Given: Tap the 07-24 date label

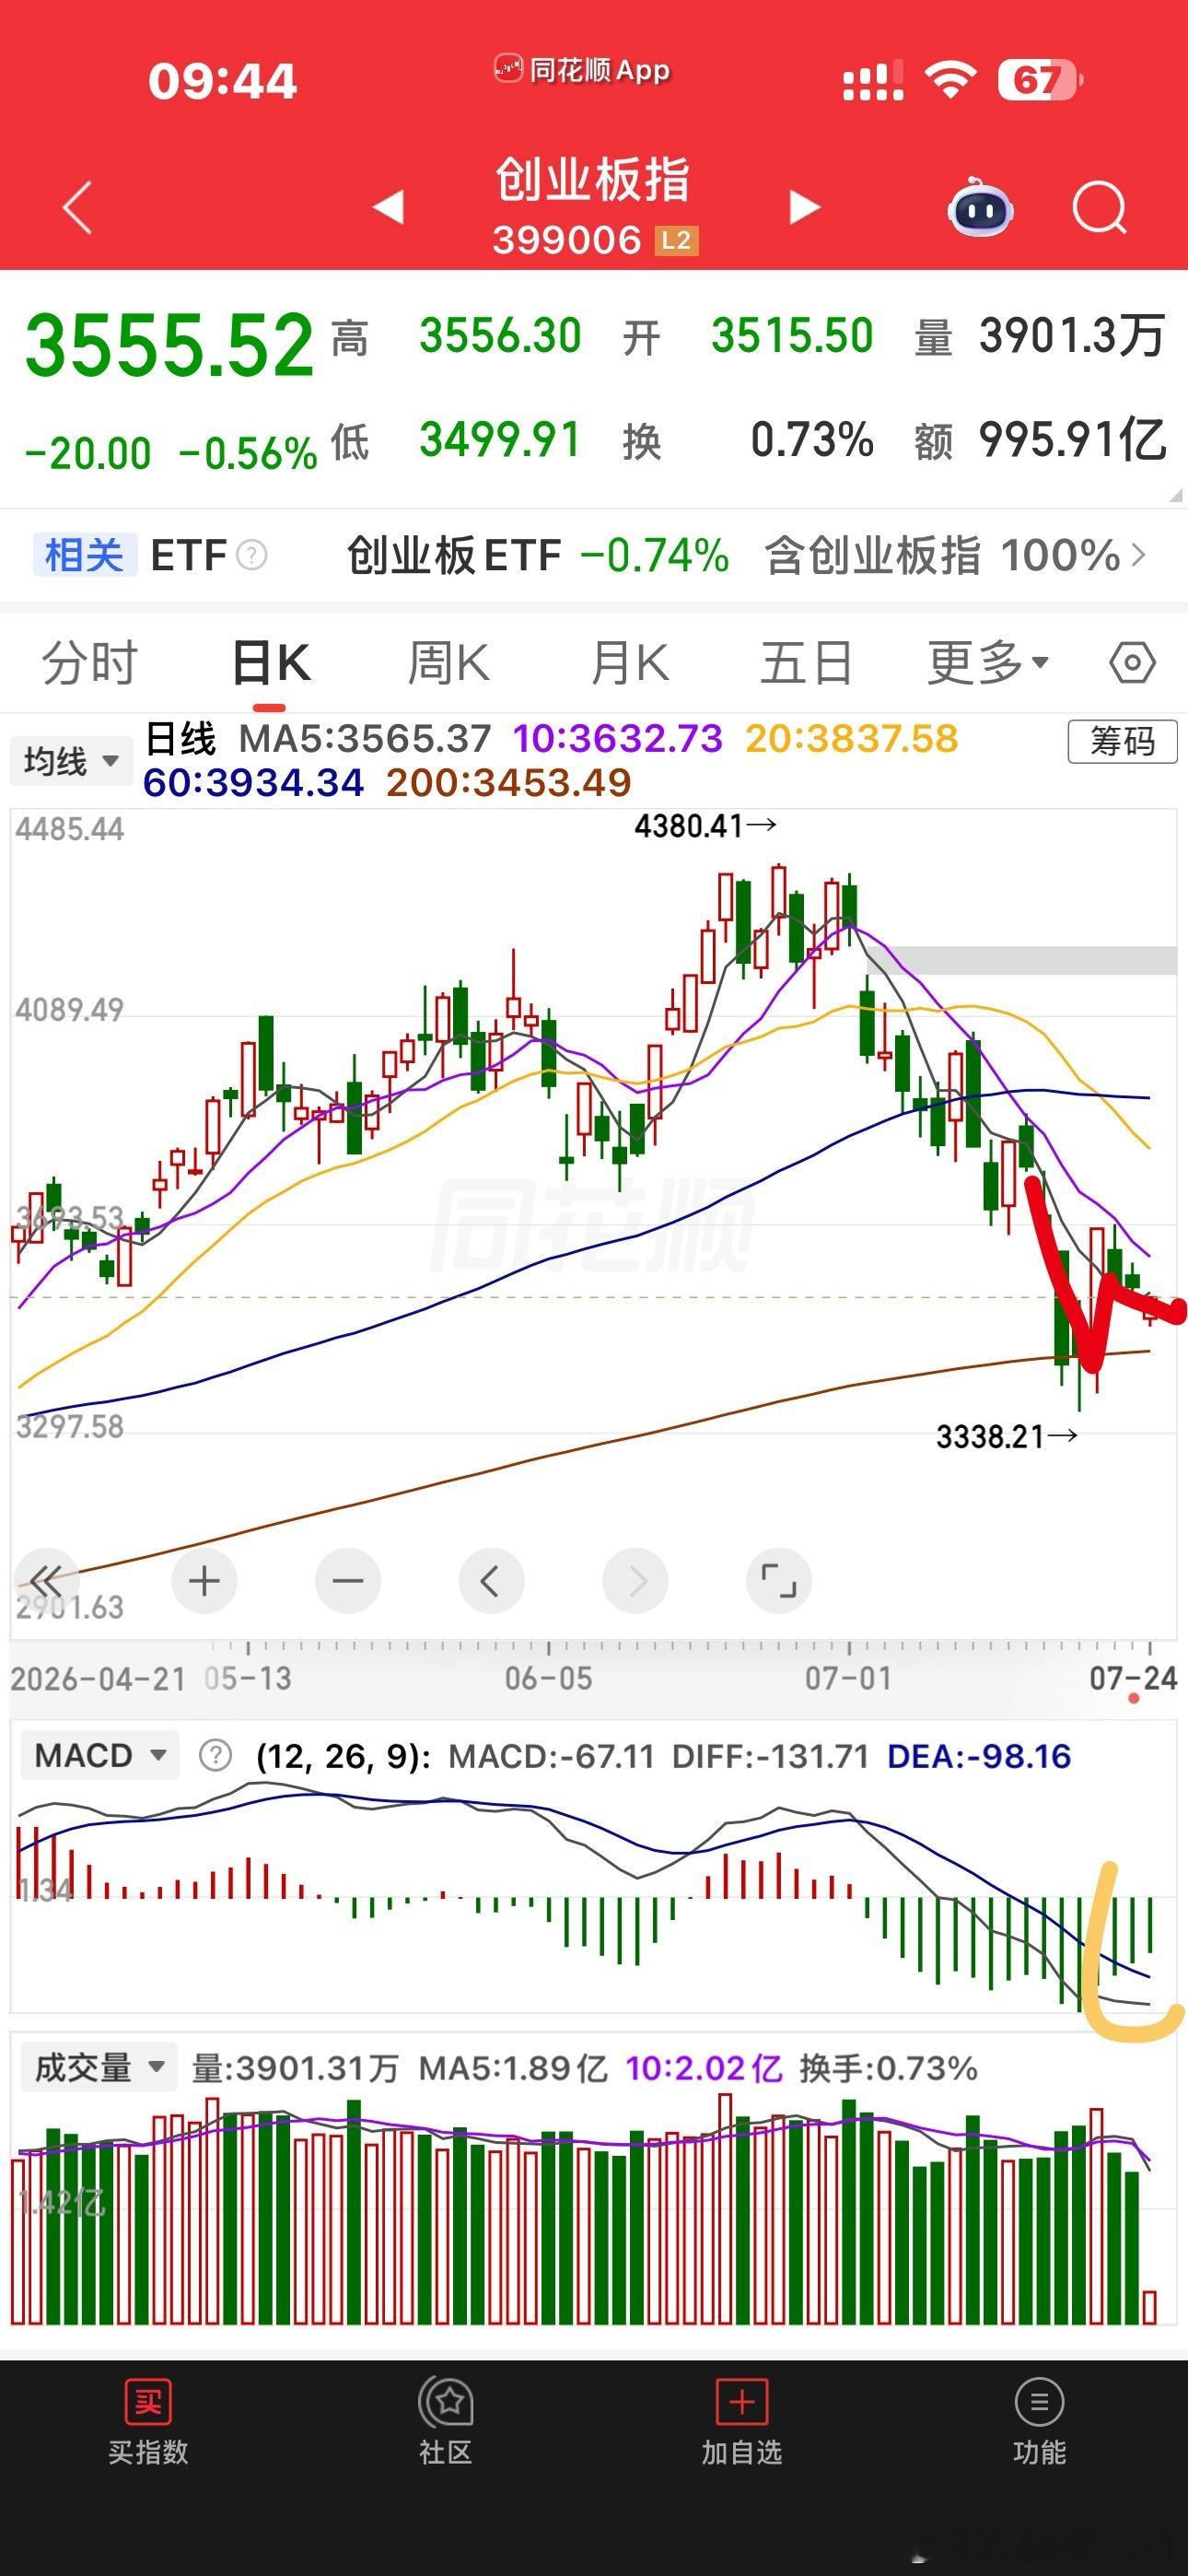Looking at the screenshot, I should click(1133, 1678).
